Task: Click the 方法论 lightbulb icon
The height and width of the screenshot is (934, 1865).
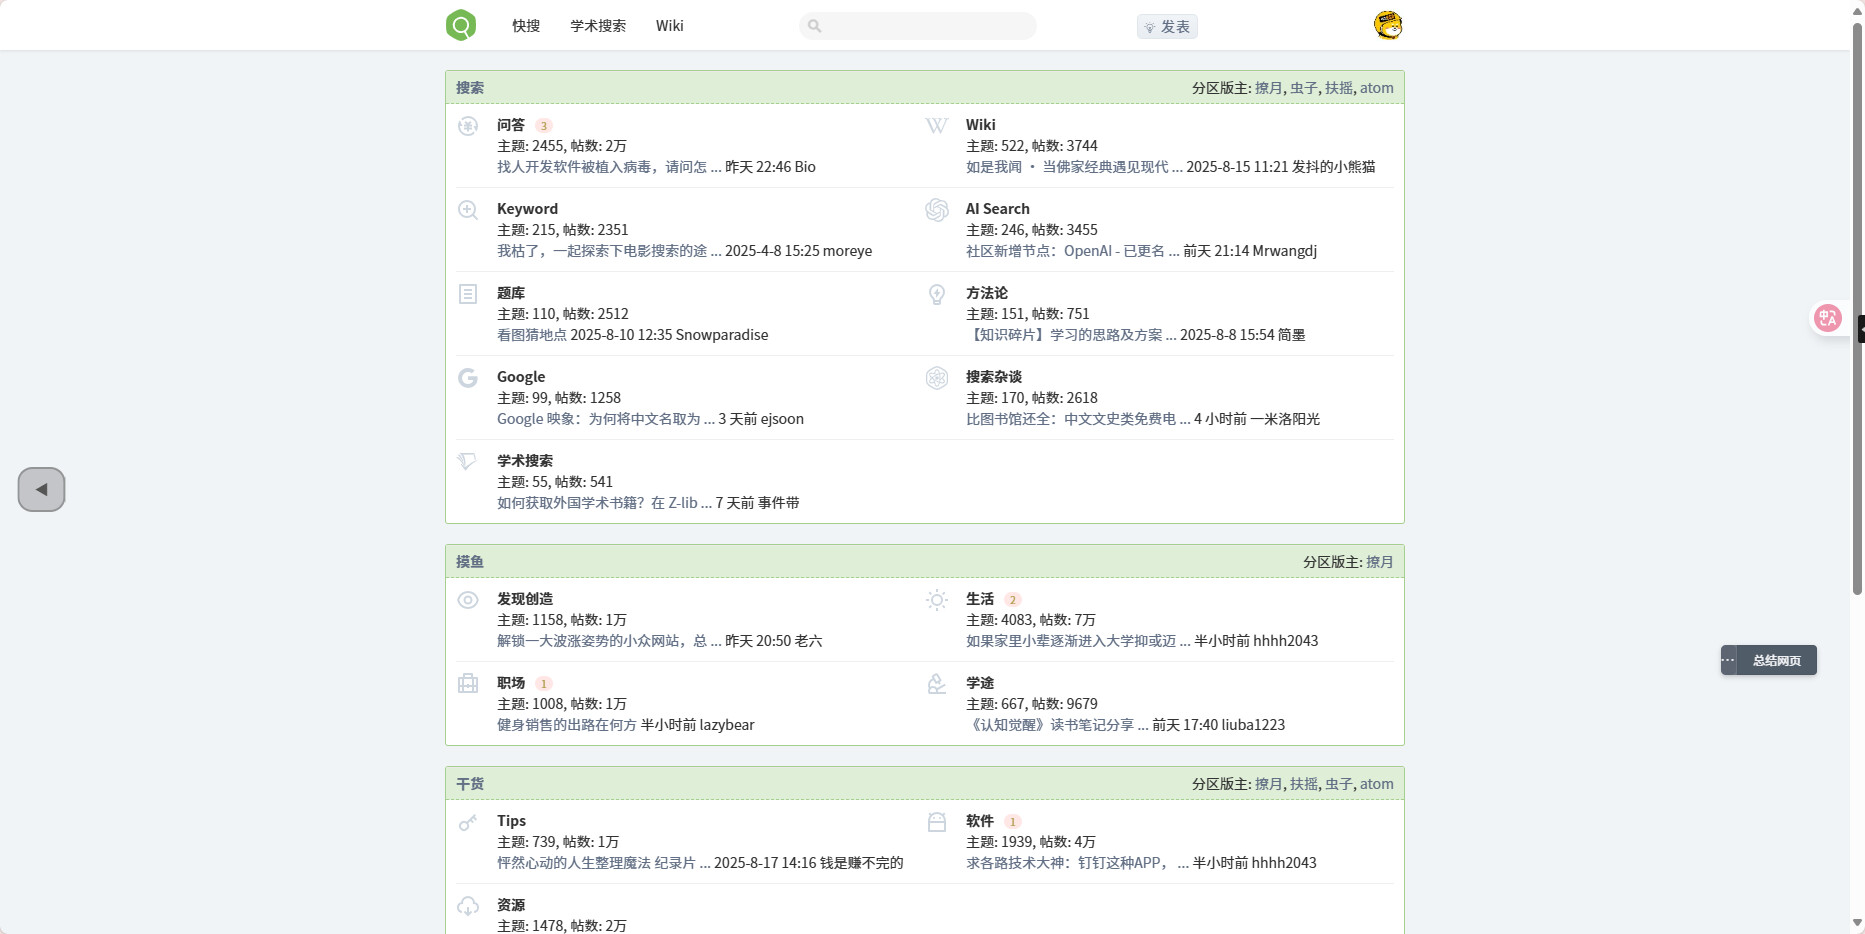Action: (936, 294)
